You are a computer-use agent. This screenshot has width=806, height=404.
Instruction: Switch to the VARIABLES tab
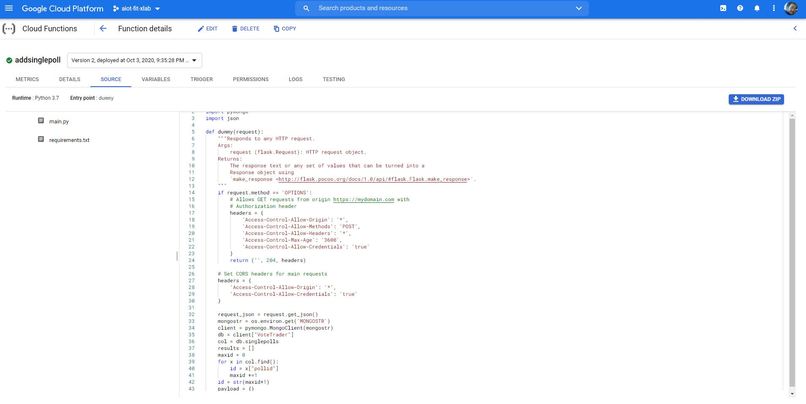point(156,79)
